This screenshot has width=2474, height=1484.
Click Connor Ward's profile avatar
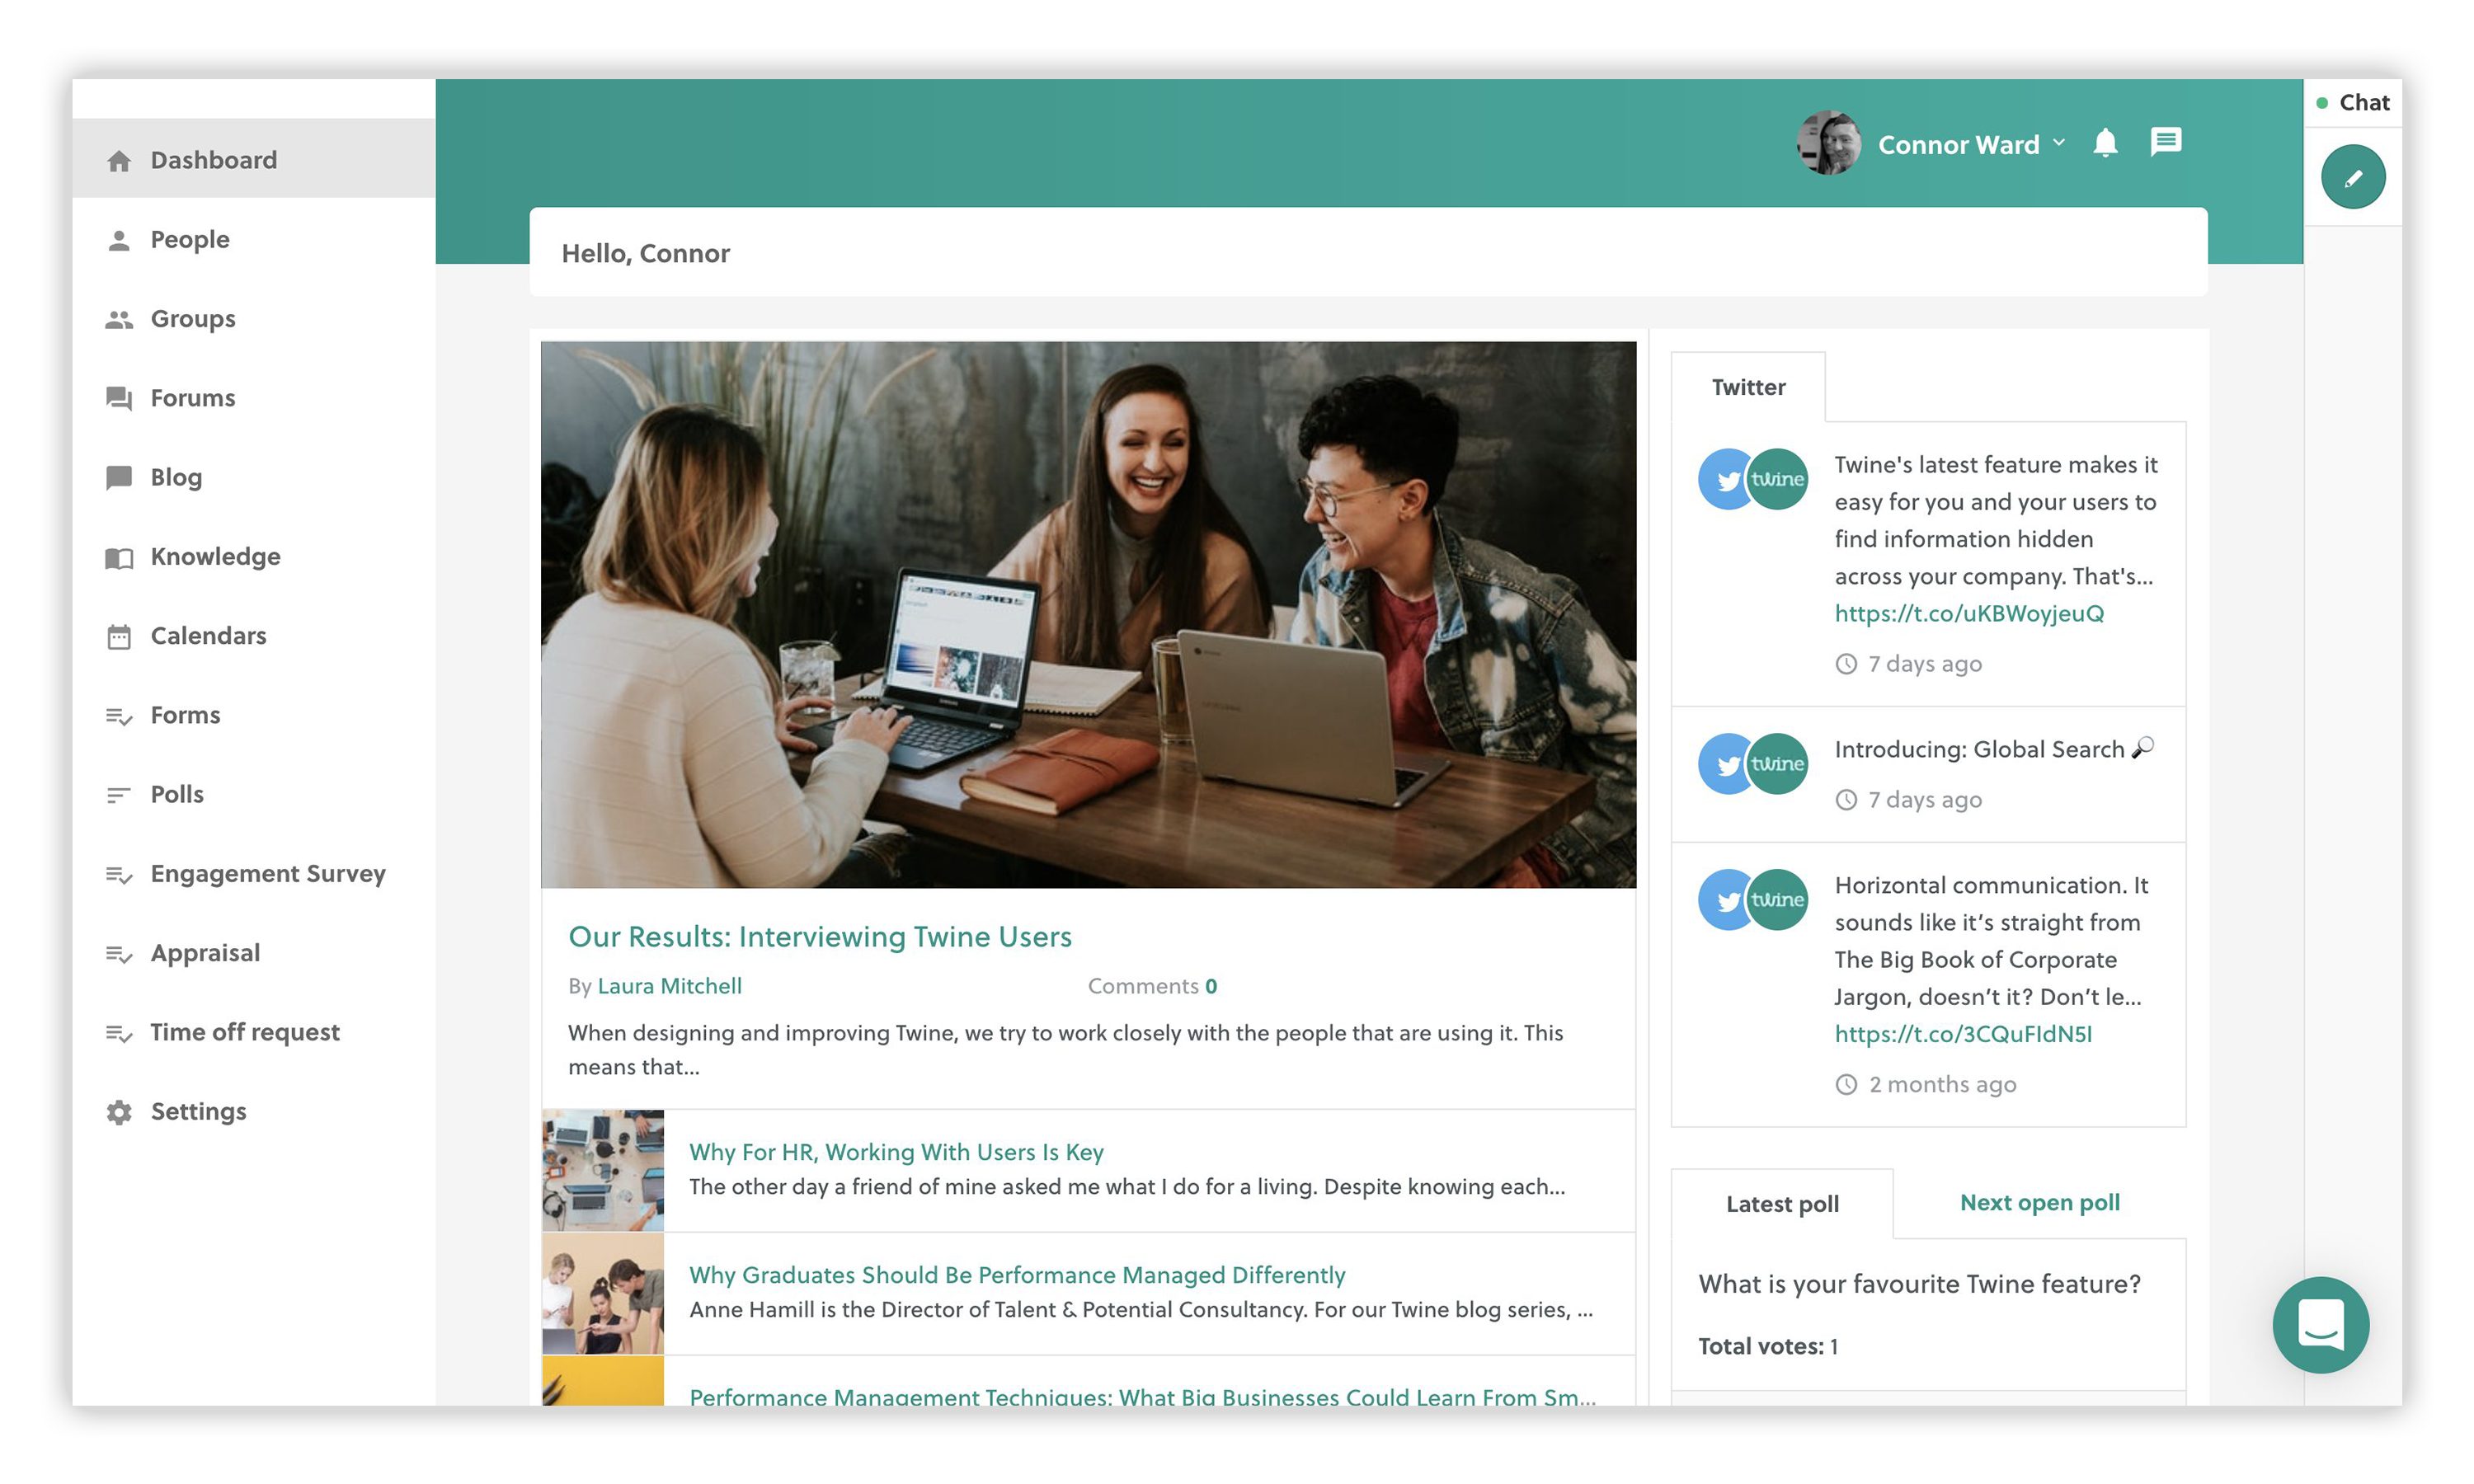[x=1828, y=144]
